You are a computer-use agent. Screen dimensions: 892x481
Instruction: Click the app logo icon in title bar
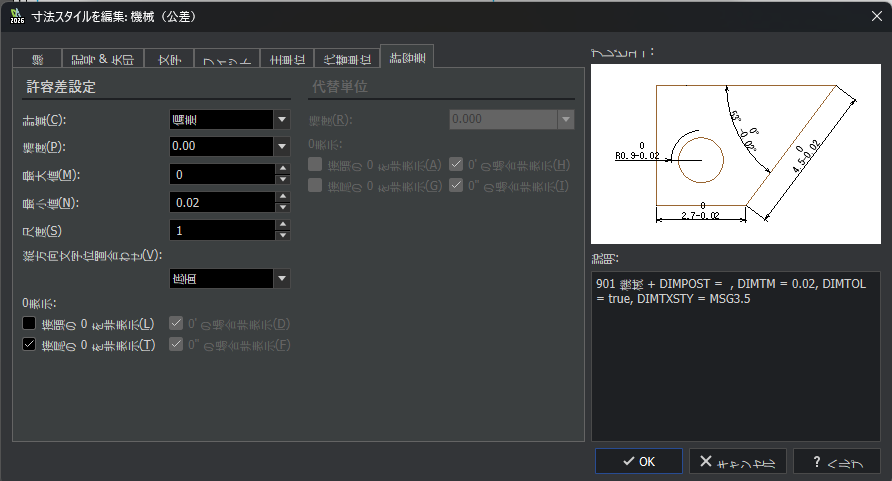(x=15, y=15)
